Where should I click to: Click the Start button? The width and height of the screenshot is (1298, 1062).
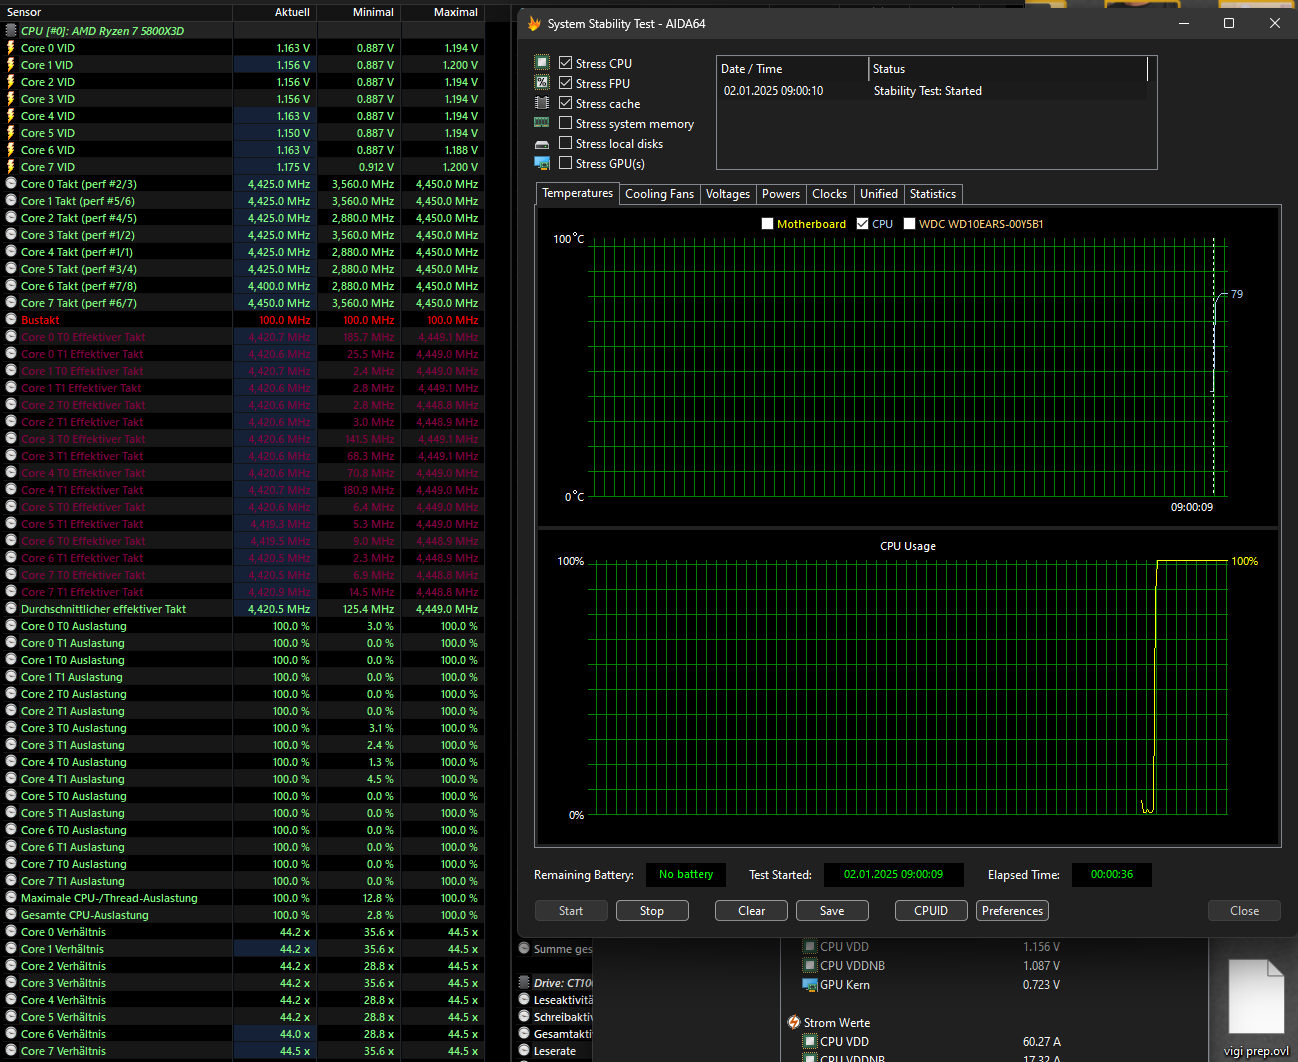571,911
